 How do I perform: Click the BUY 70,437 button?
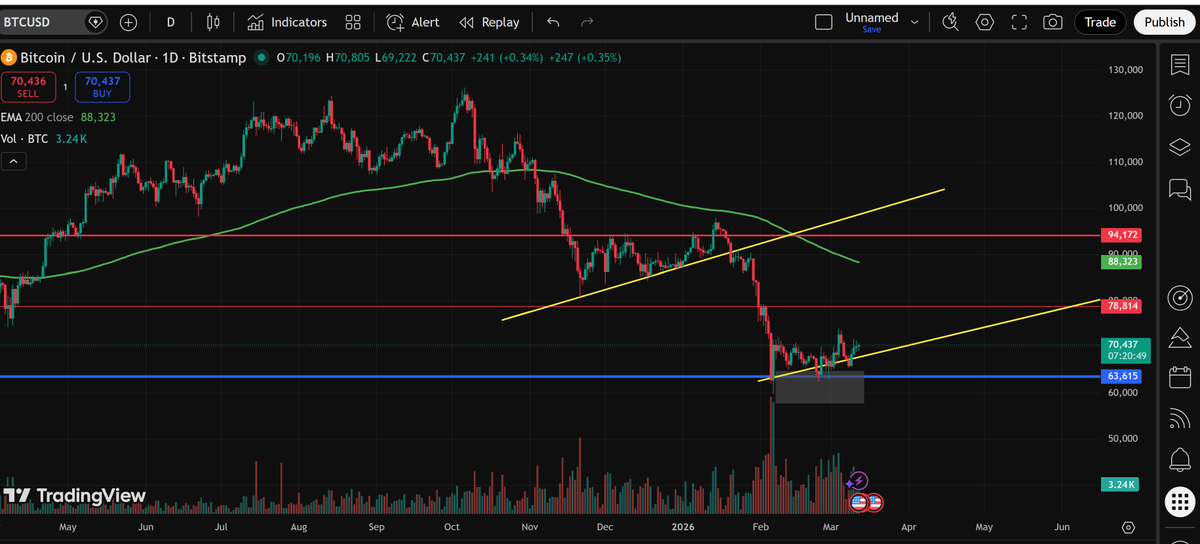(100, 87)
